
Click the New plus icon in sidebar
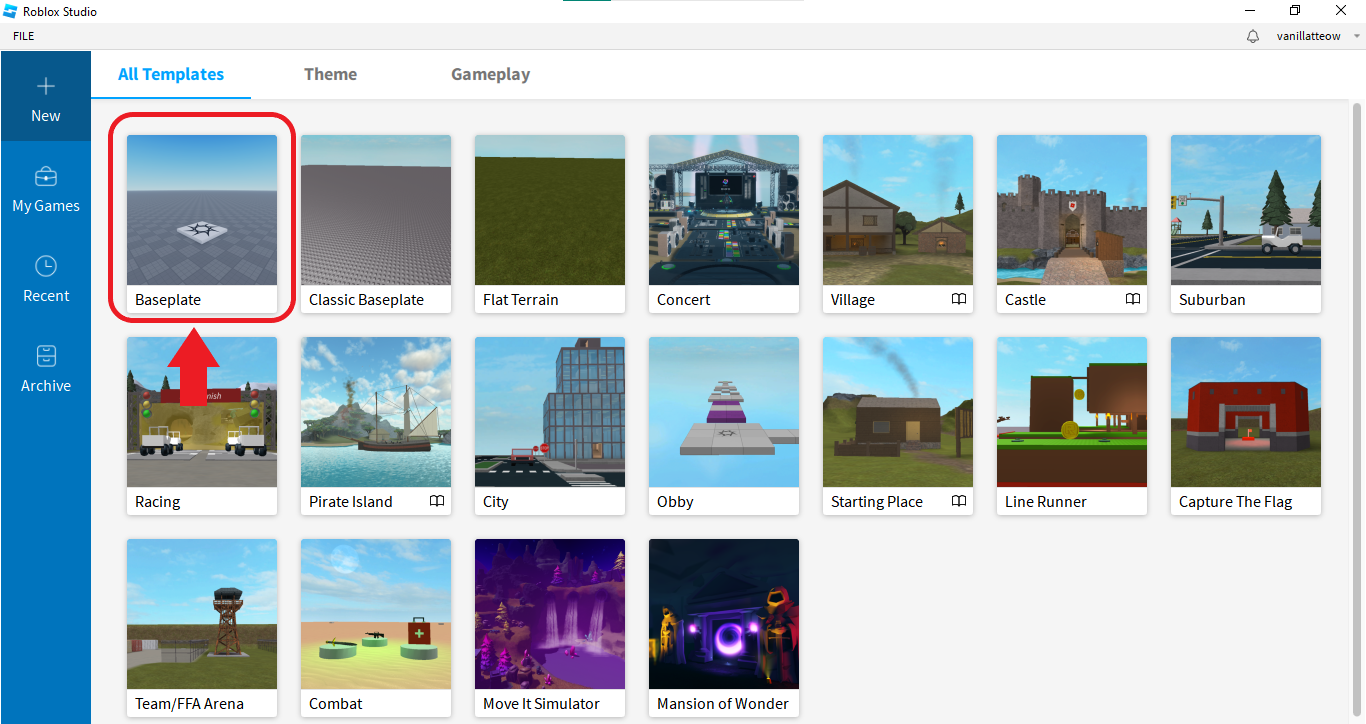coord(45,87)
